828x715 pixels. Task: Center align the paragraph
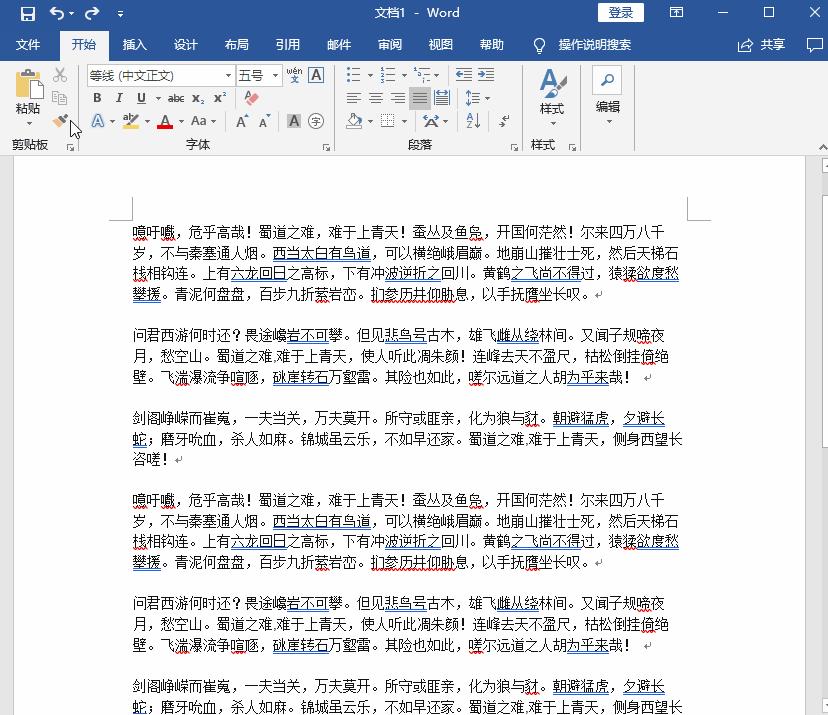375,98
